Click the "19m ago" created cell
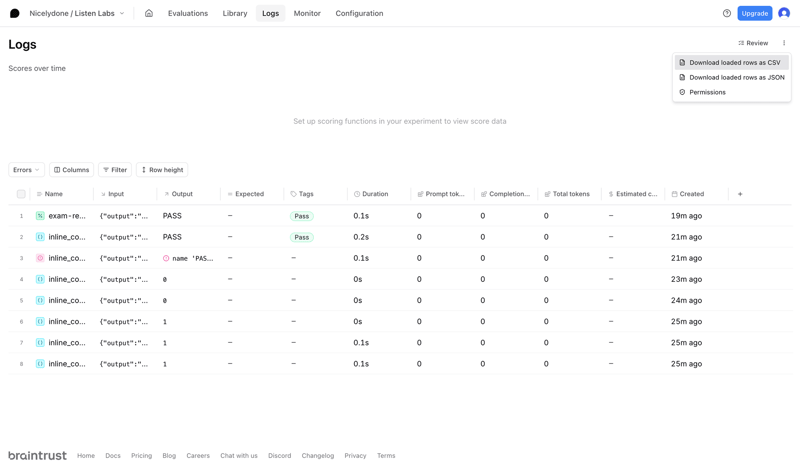Screen dimensions: 800x470 (x=686, y=216)
